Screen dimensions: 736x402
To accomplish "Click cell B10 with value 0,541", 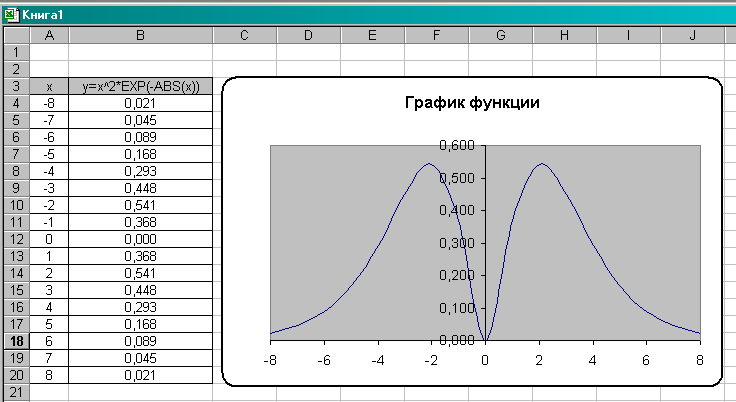I will (x=140, y=205).
